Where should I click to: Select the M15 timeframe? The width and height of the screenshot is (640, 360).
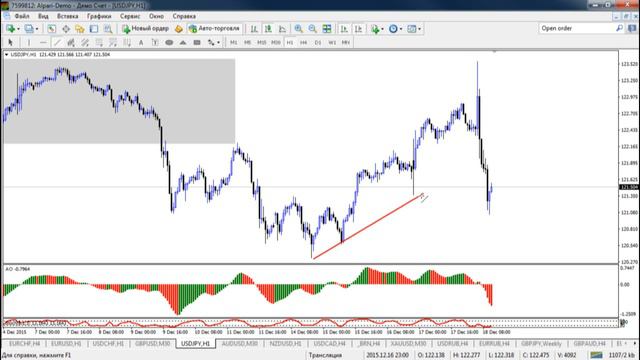[262, 42]
